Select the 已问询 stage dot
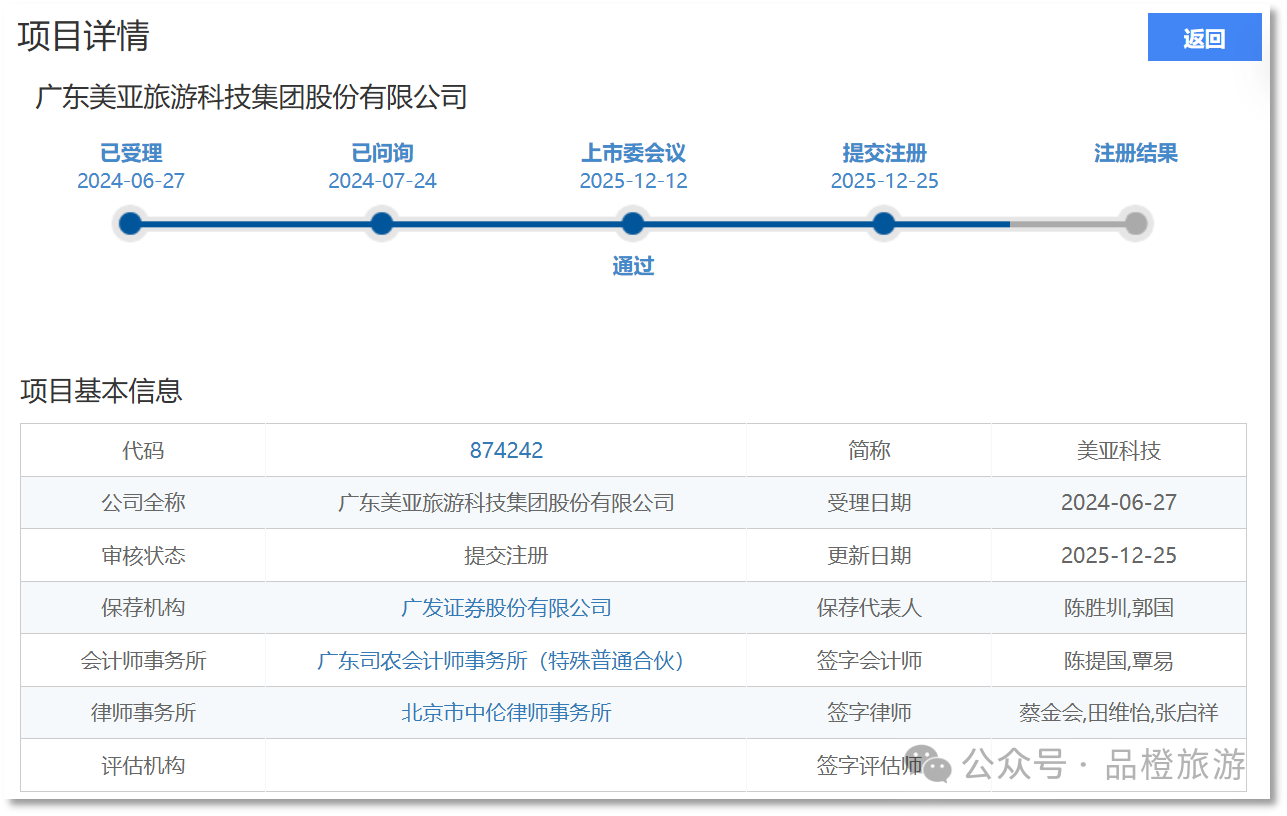This screenshot has height=816, width=1287. coord(381,223)
